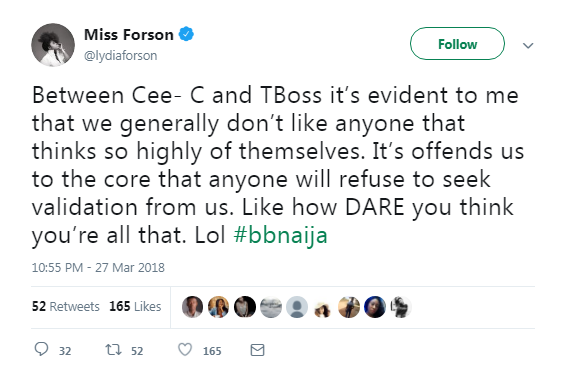This screenshot has width=564, height=383.
Task: Click the last liker avatar in the row
Action: click(401, 307)
